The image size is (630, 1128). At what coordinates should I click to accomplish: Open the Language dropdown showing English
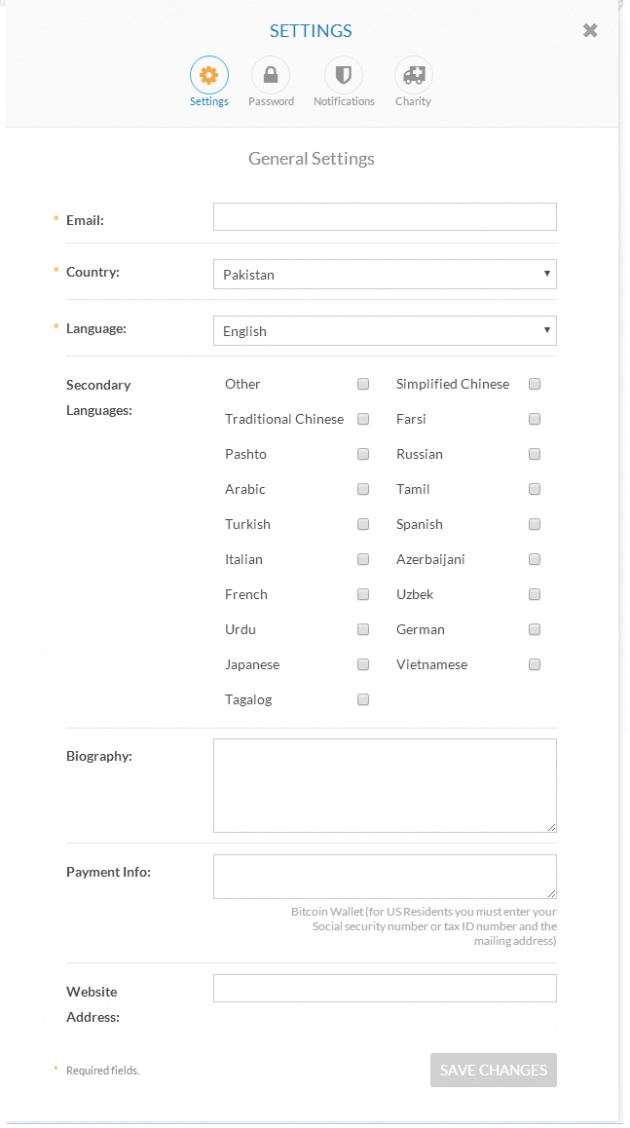point(385,331)
